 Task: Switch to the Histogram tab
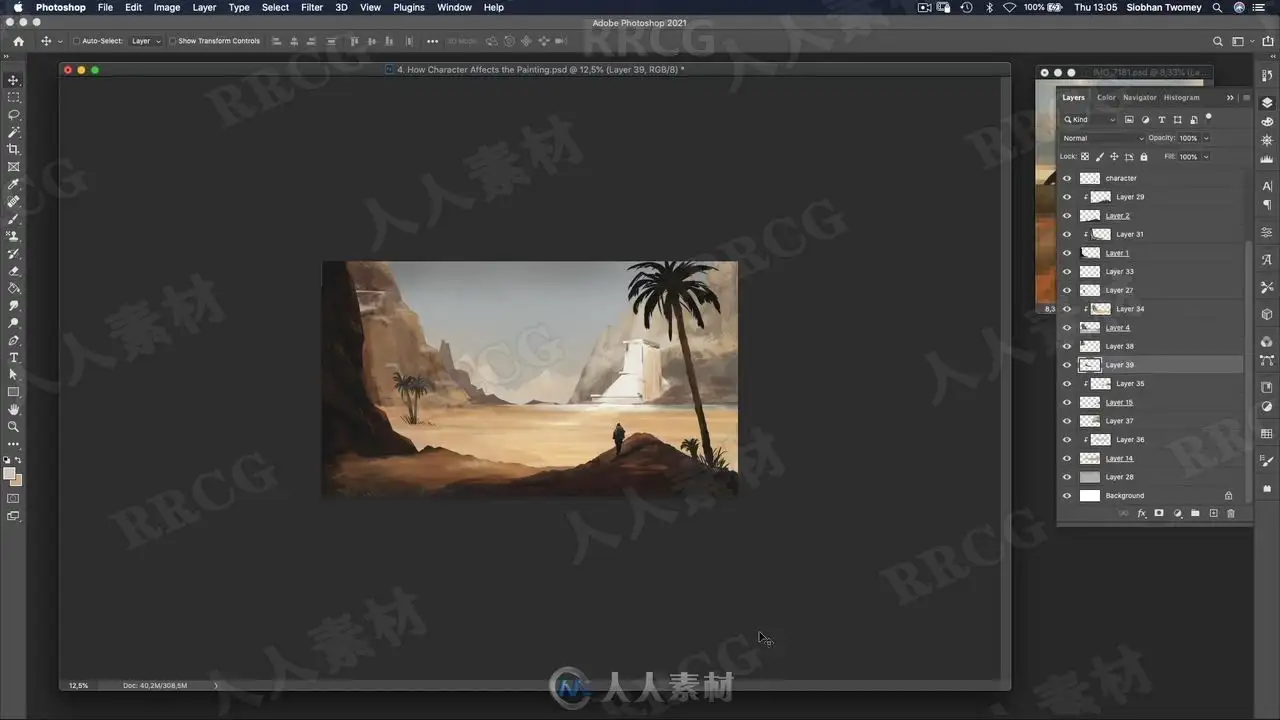coord(1181,98)
